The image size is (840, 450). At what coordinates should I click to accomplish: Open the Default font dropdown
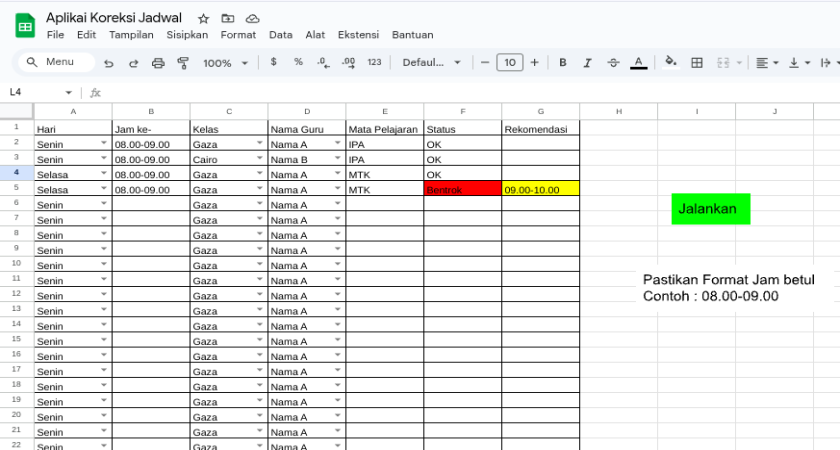pos(431,62)
